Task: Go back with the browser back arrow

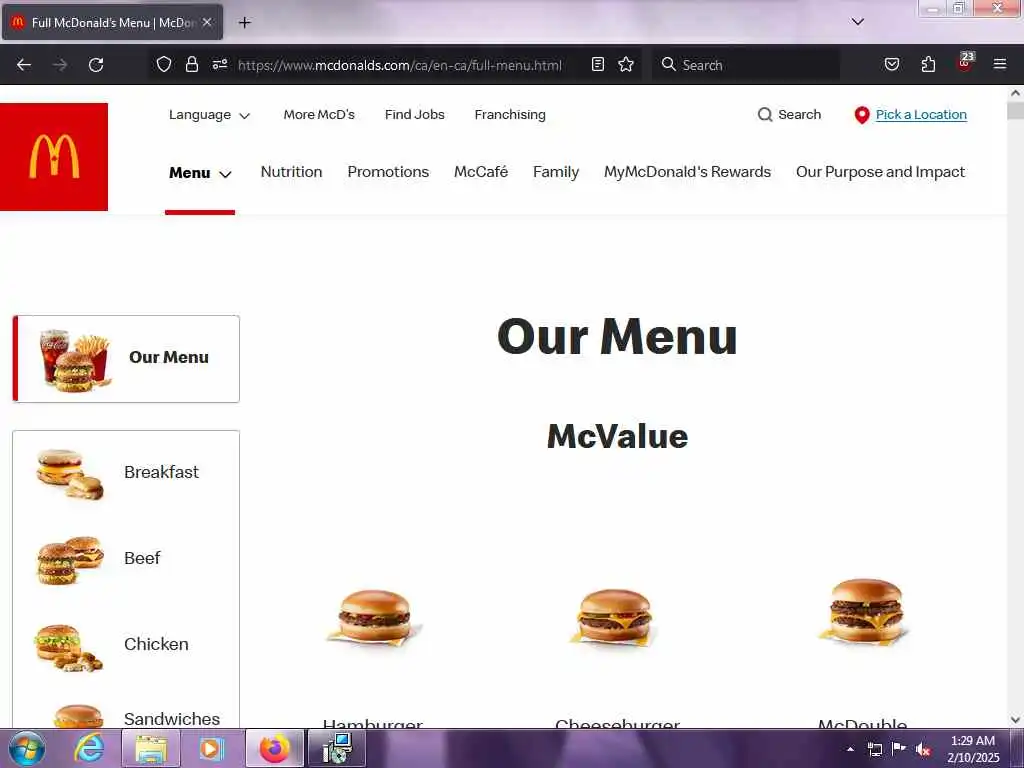Action: click(x=24, y=65)
